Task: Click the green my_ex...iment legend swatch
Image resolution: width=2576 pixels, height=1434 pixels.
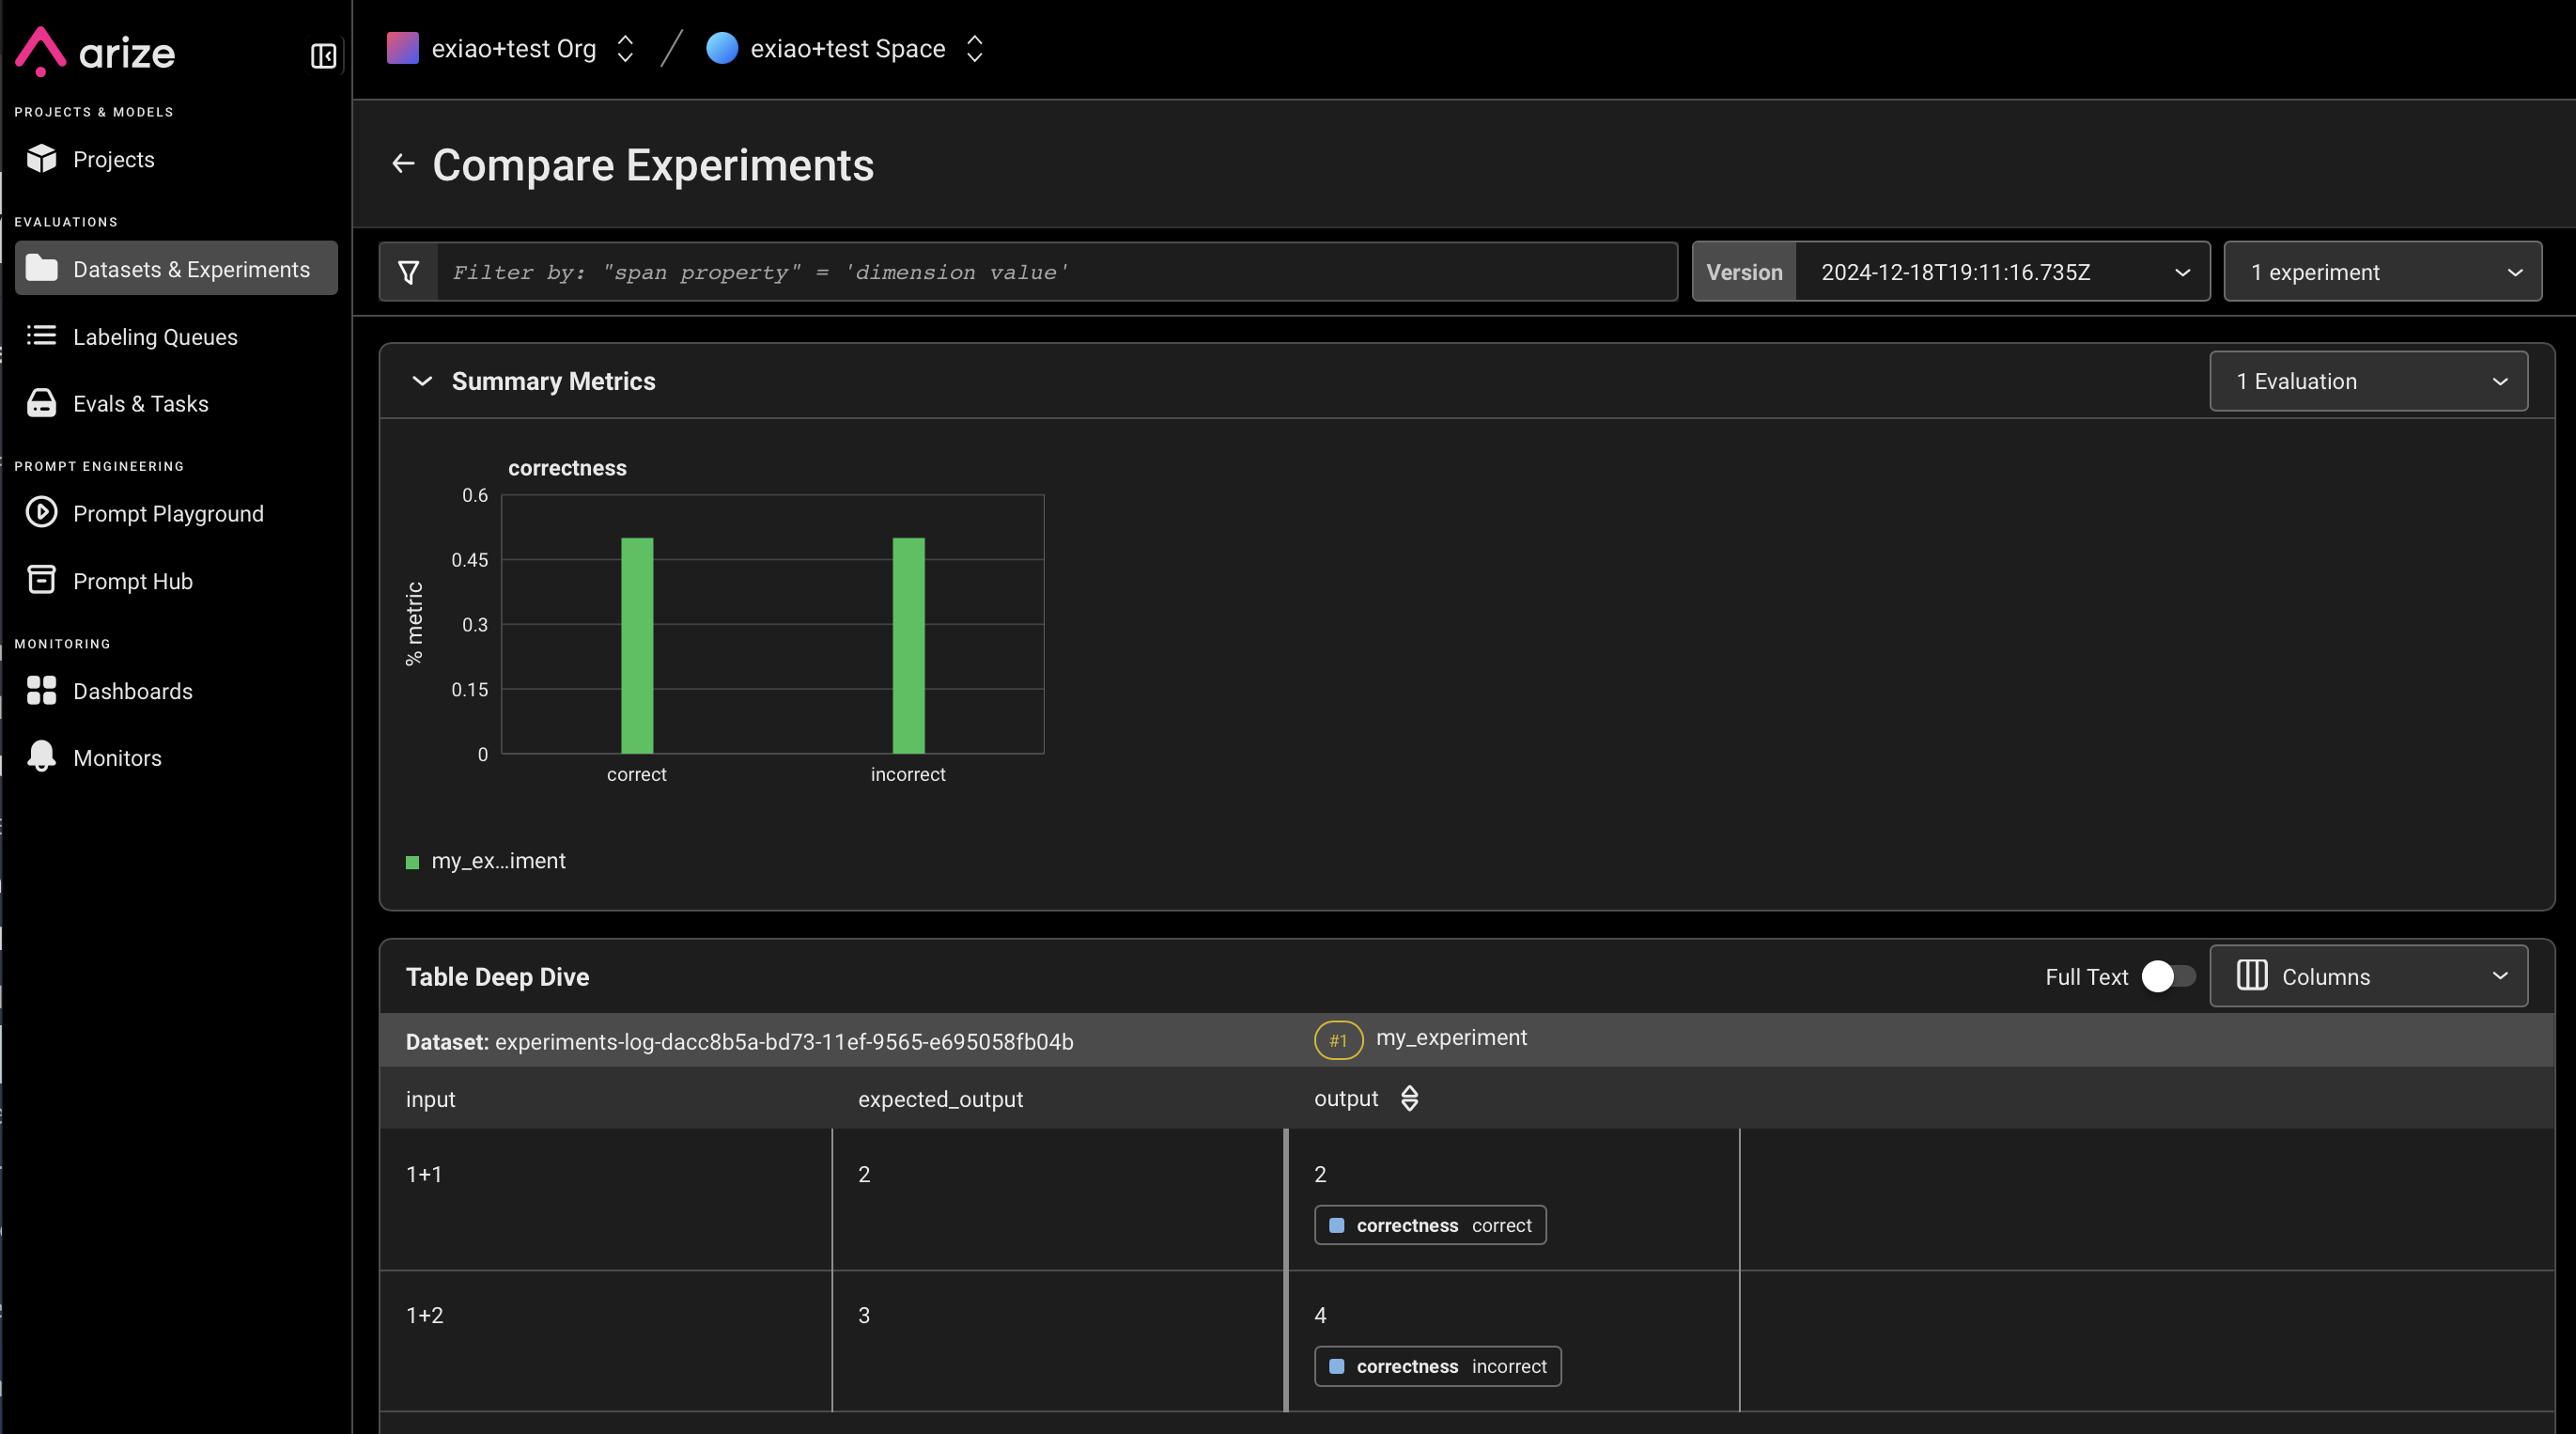Action: click(x=412, y=862)
